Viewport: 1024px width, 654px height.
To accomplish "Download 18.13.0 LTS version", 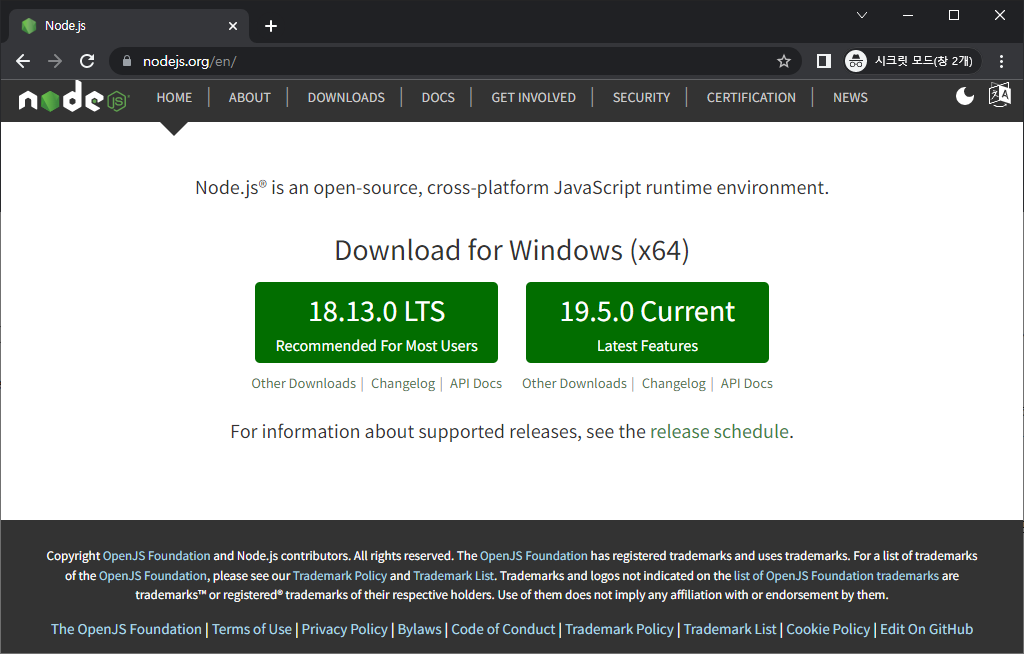I will pos(376,323).
